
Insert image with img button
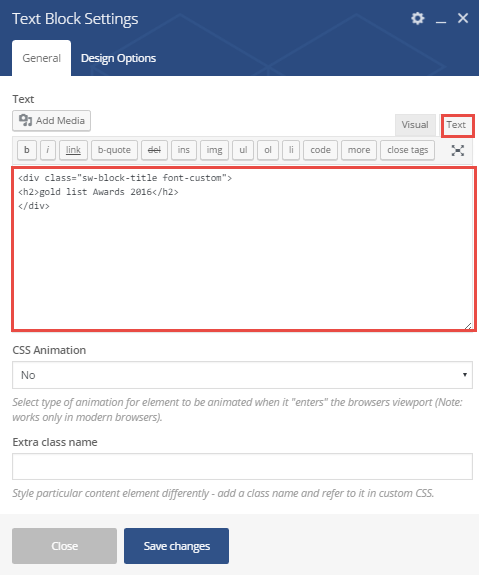[x=214, y=150]
